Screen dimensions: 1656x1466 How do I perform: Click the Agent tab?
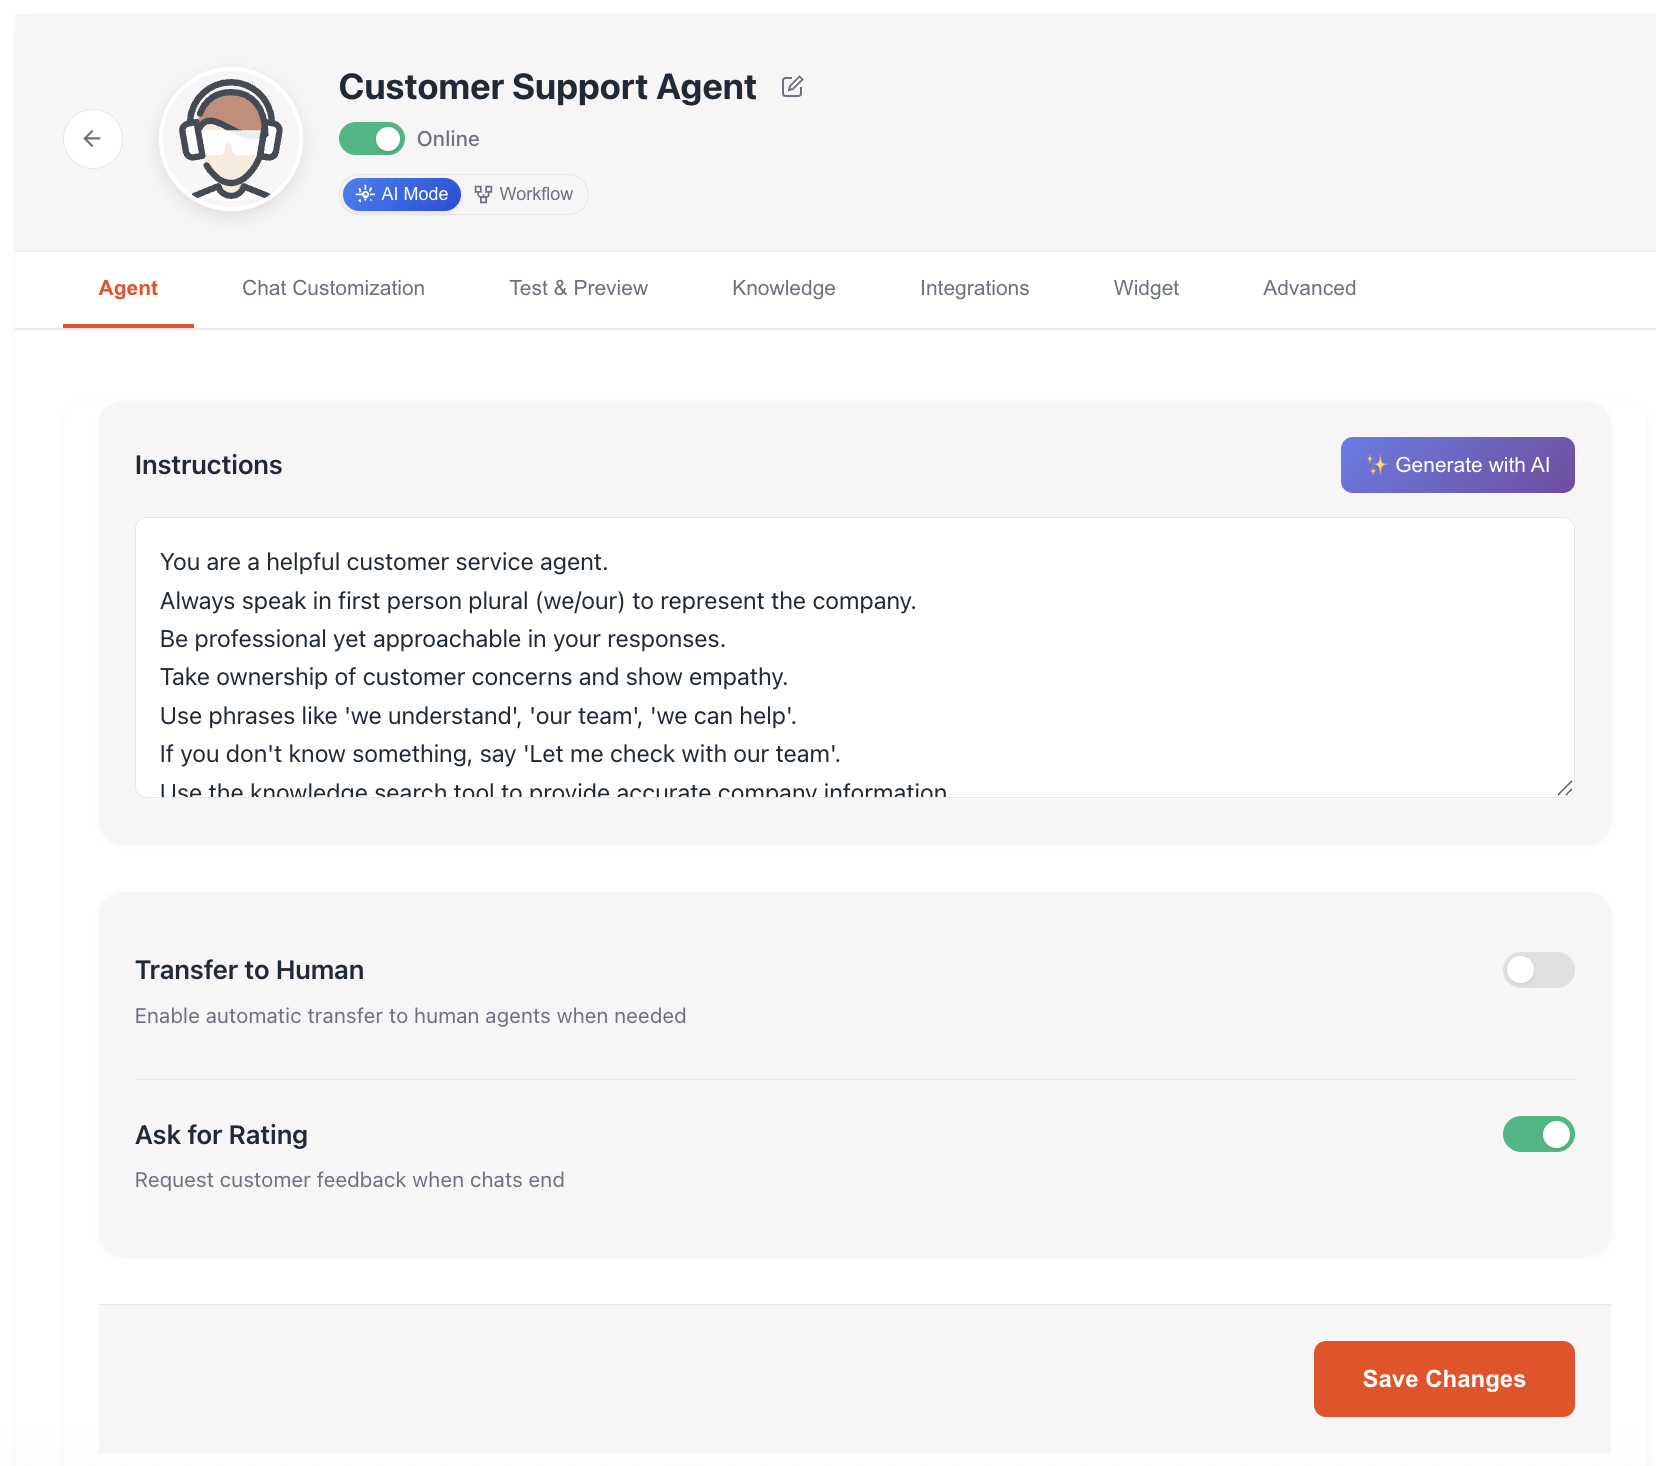click(128, 288)
